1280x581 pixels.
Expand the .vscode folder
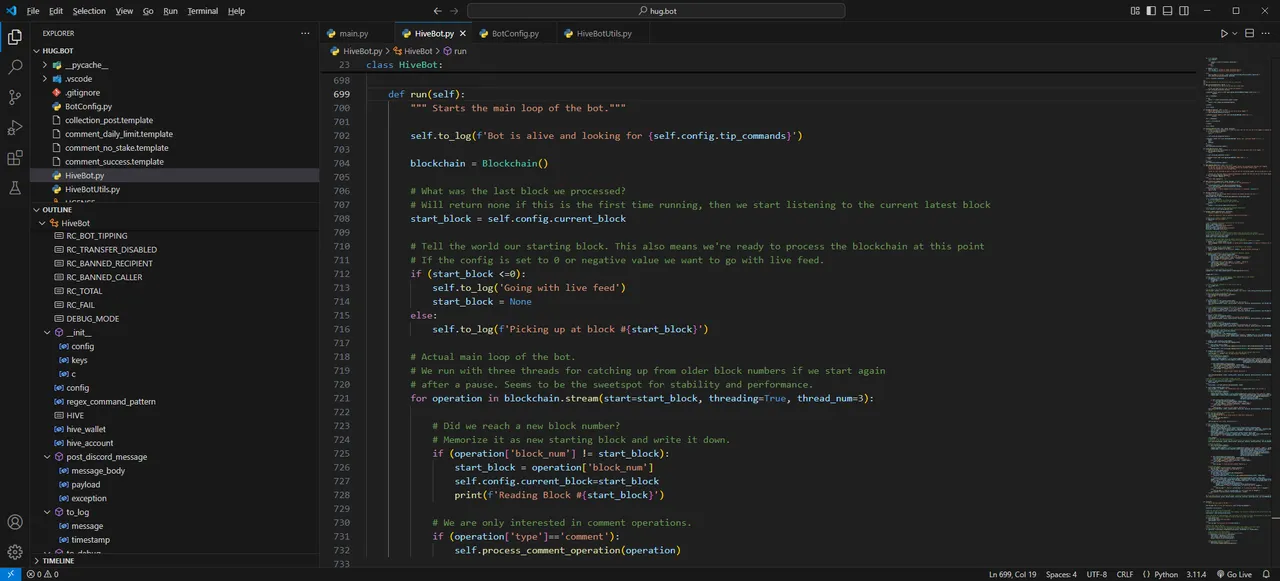tap(45, 79)
